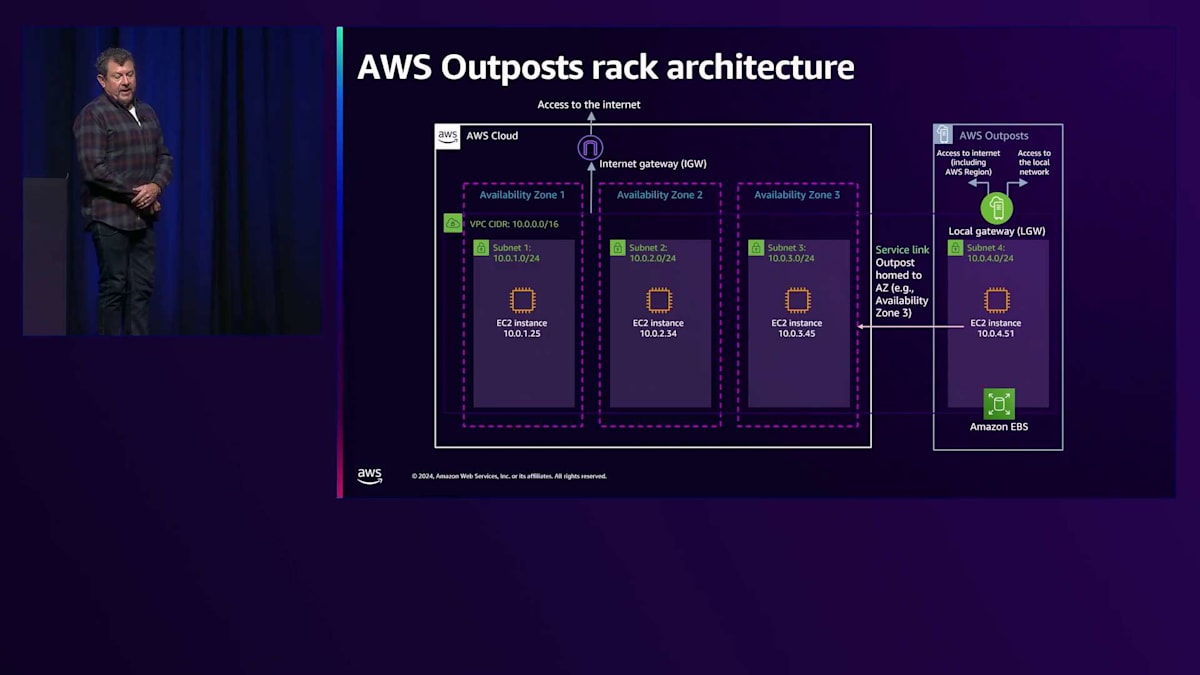
Task: Click 'Access to internet (including AWS Region)' text
Action: click(x=968, y=163)
